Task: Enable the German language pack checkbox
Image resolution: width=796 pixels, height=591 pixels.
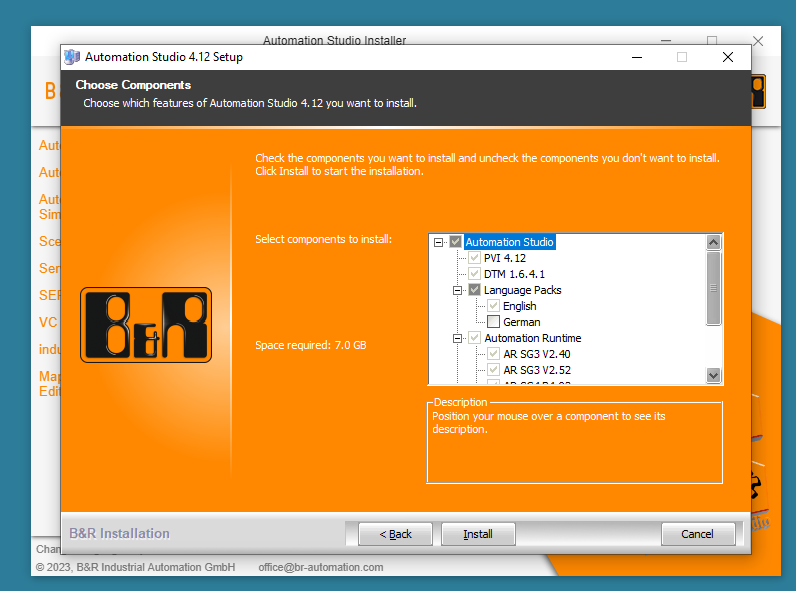Action: (493, 322)
